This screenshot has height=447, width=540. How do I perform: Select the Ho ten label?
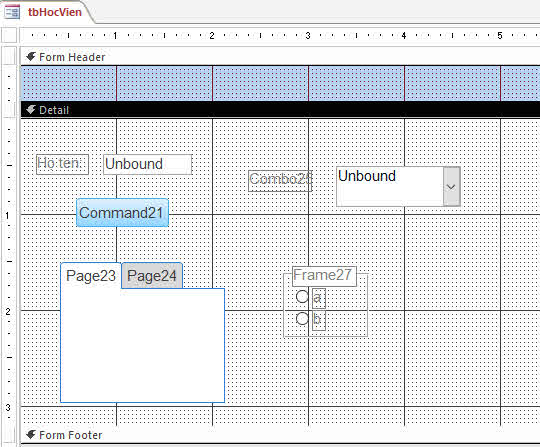pyautogui.click(x=62, y=164)
